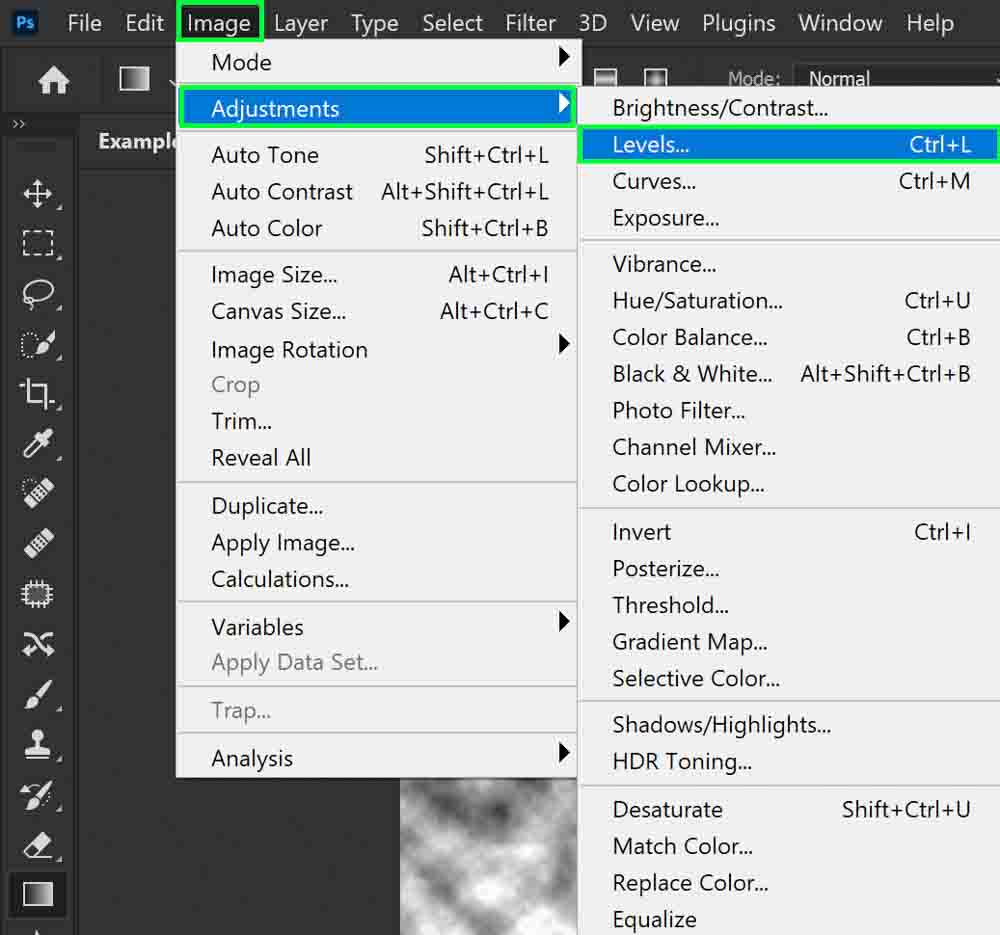1000x935 pixels.
Task: Open the File menu
Action: pos(84,24)
